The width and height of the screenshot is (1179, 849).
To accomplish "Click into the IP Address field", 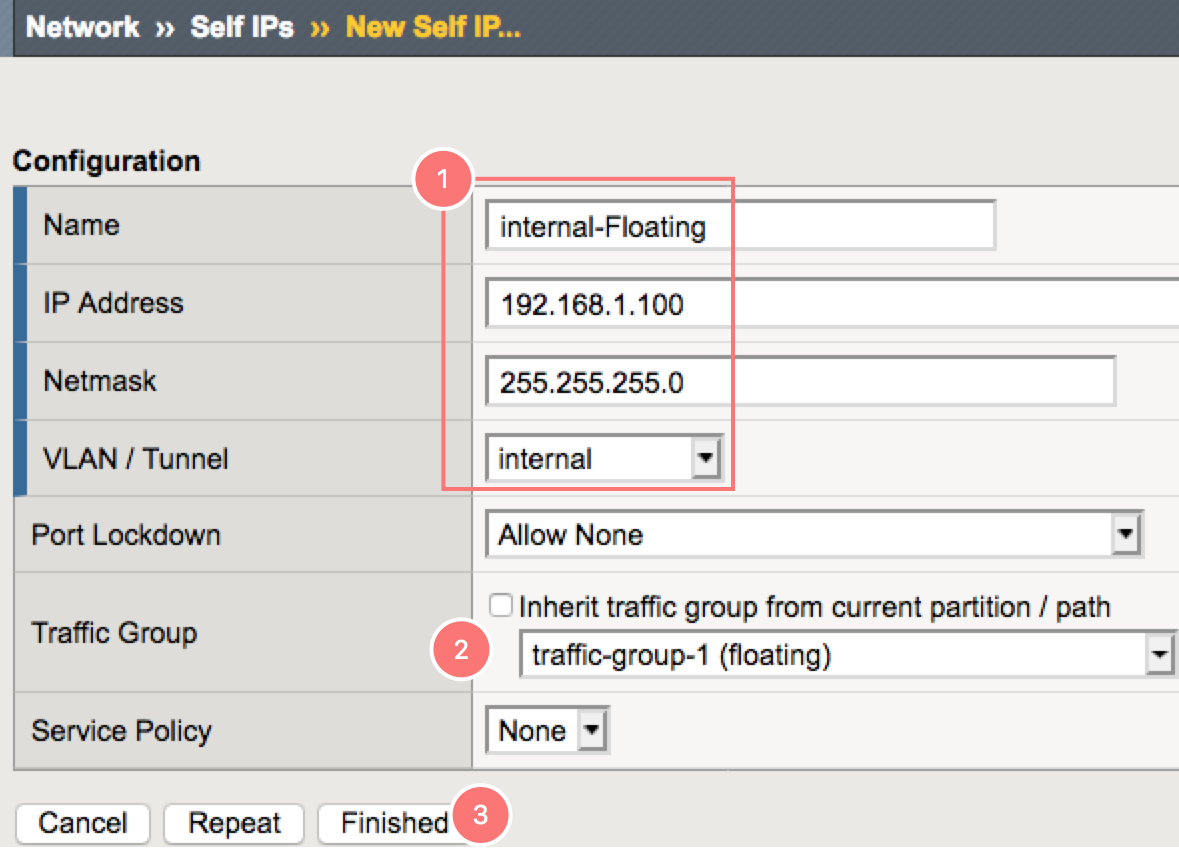I will pyautogui.click(x=830, y=304).
